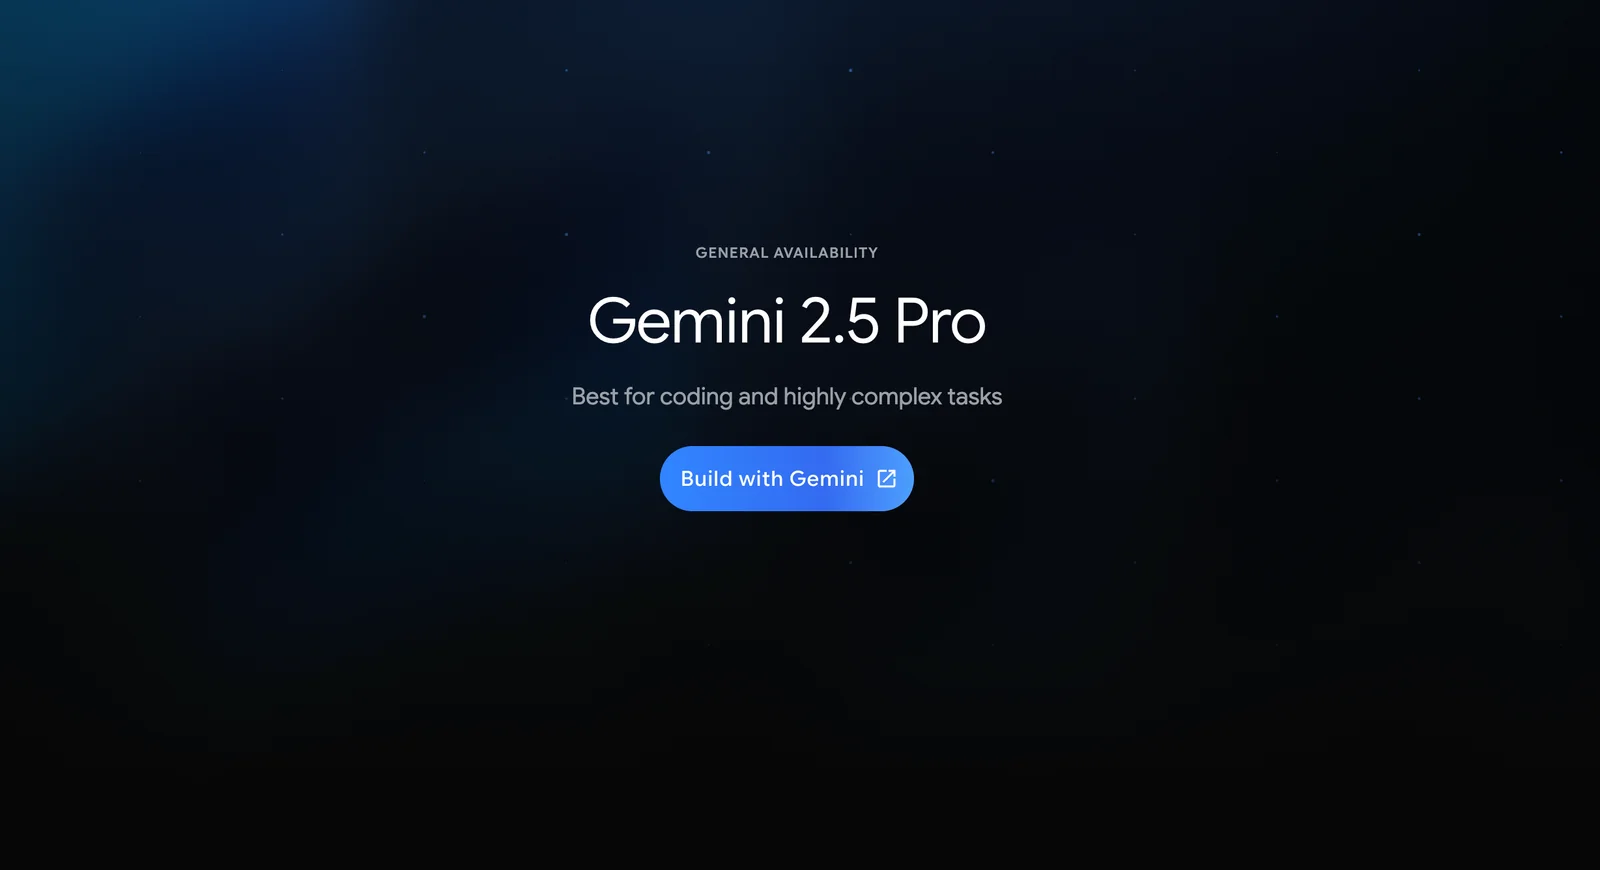Click the 'Best for coding' subtitle text
The image size is (1600, 870).
coord(786,397)
